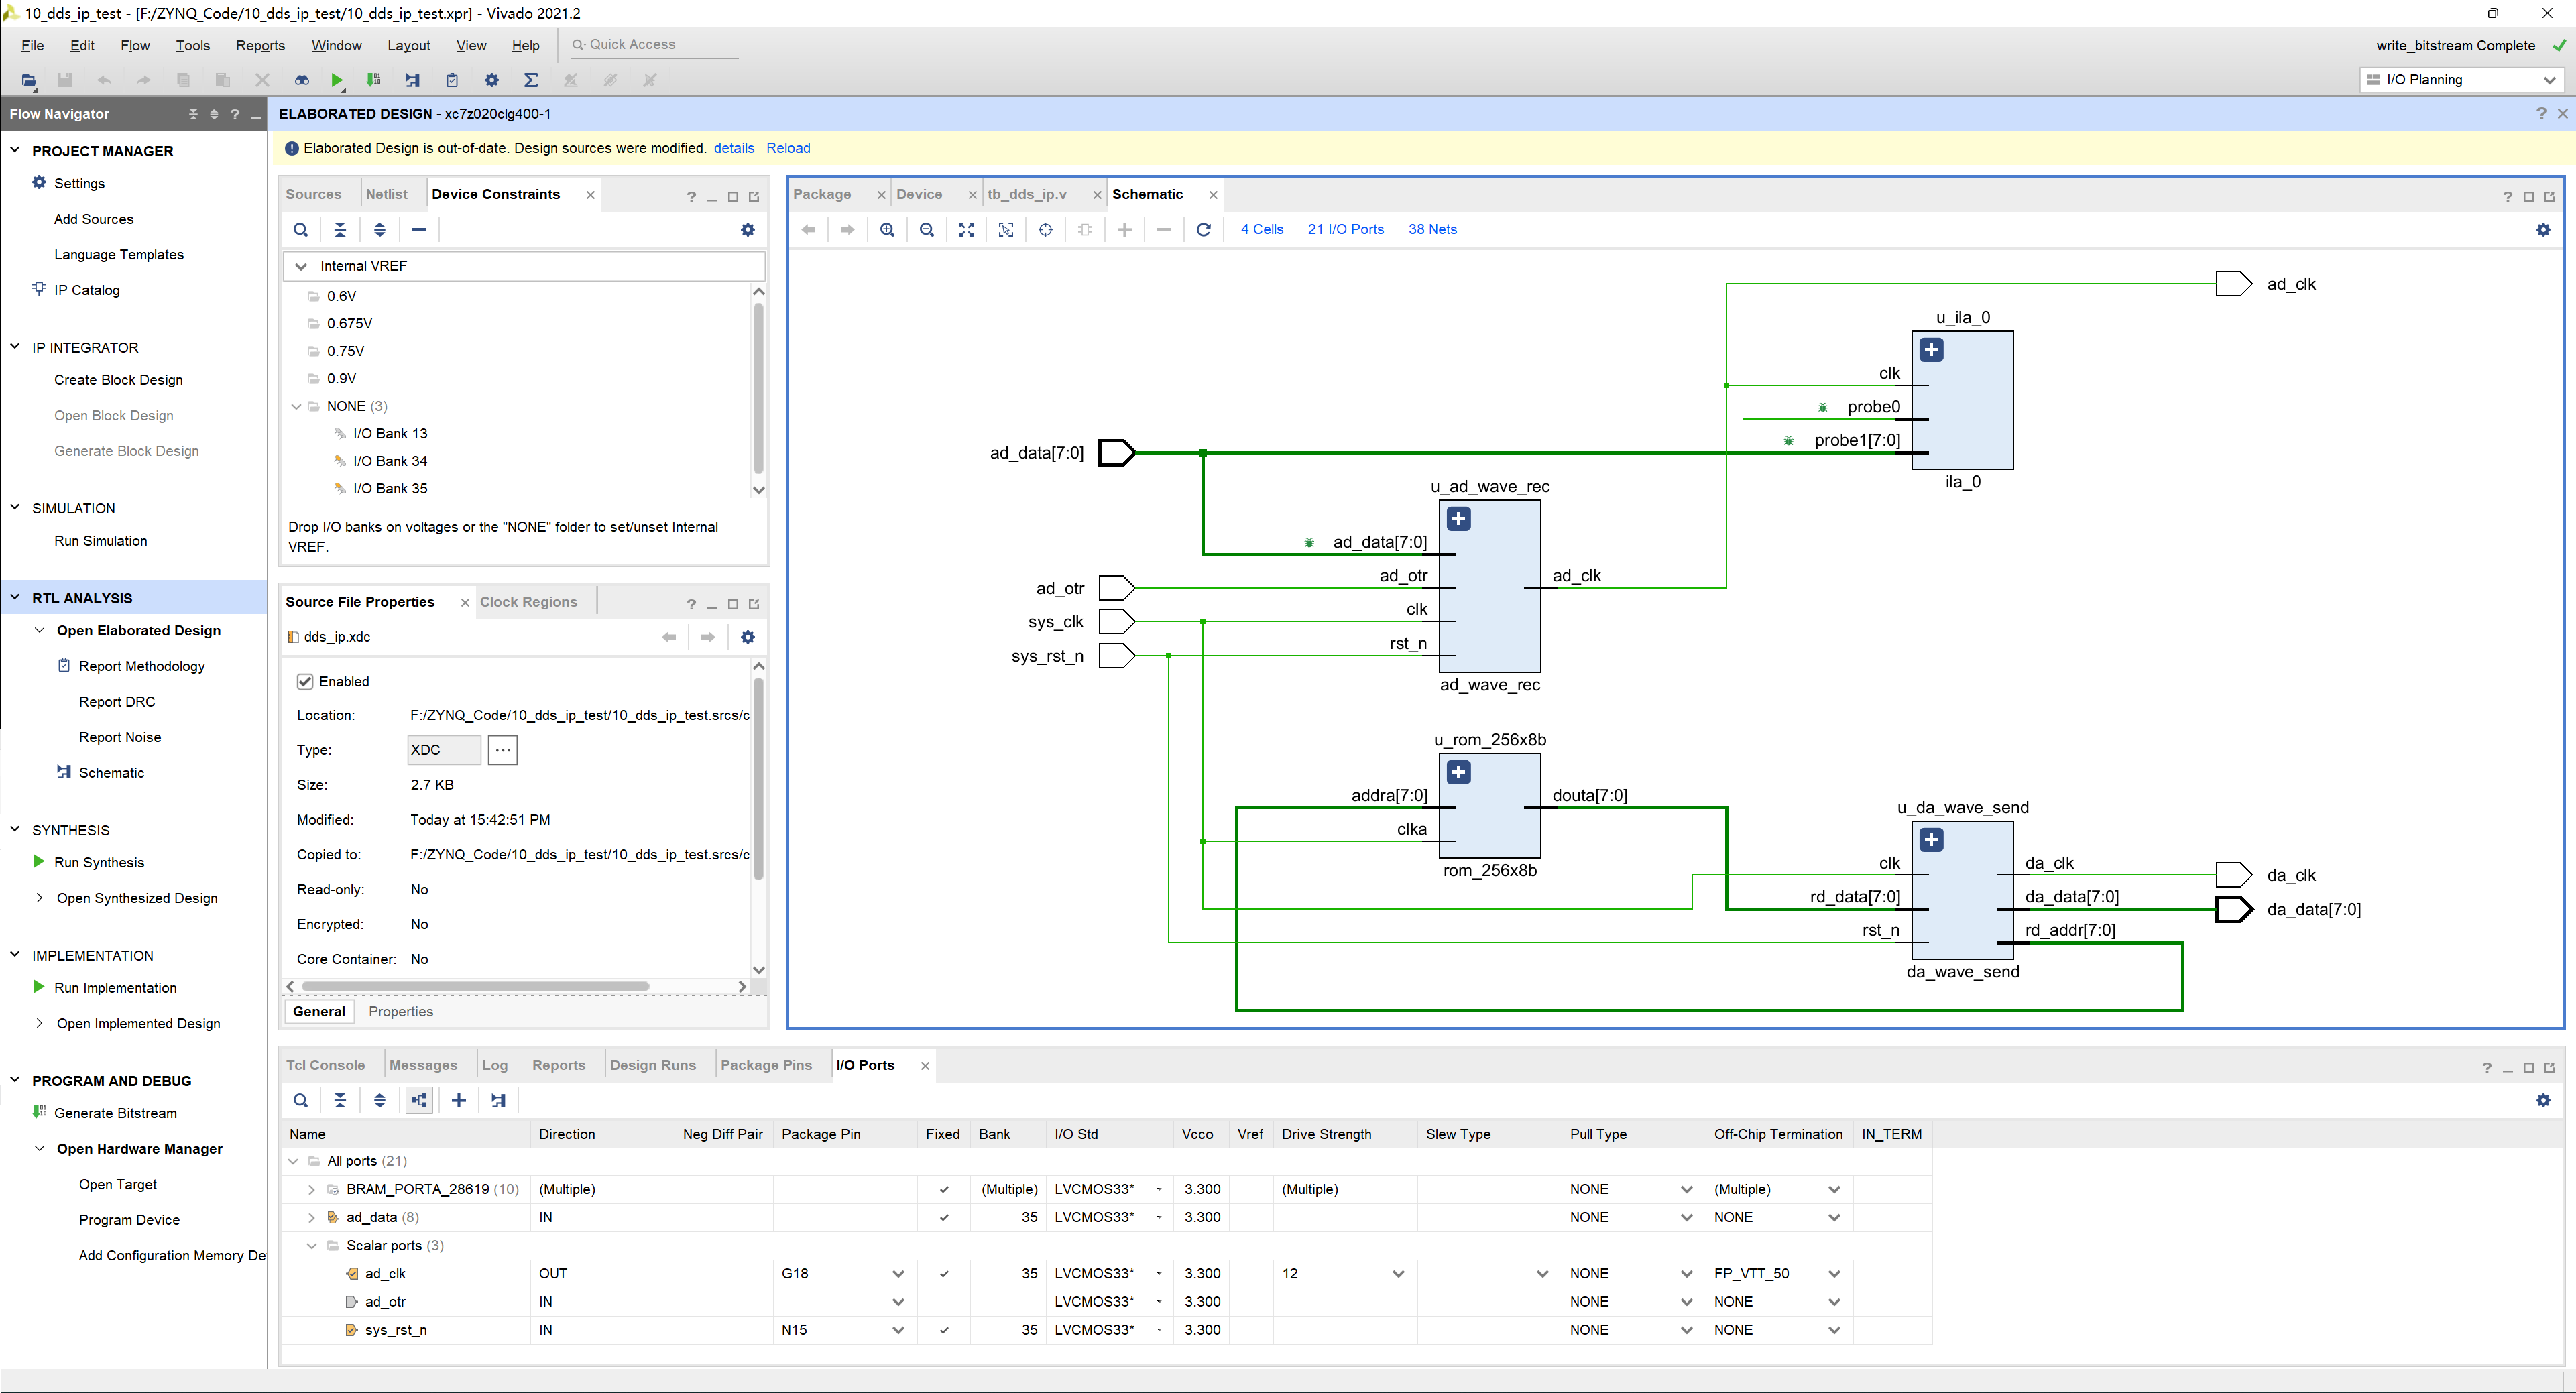Collapse the NONE folder in Internal VREF
2576x1393 pixels.
pyautogui.click(x=296, y=406)
